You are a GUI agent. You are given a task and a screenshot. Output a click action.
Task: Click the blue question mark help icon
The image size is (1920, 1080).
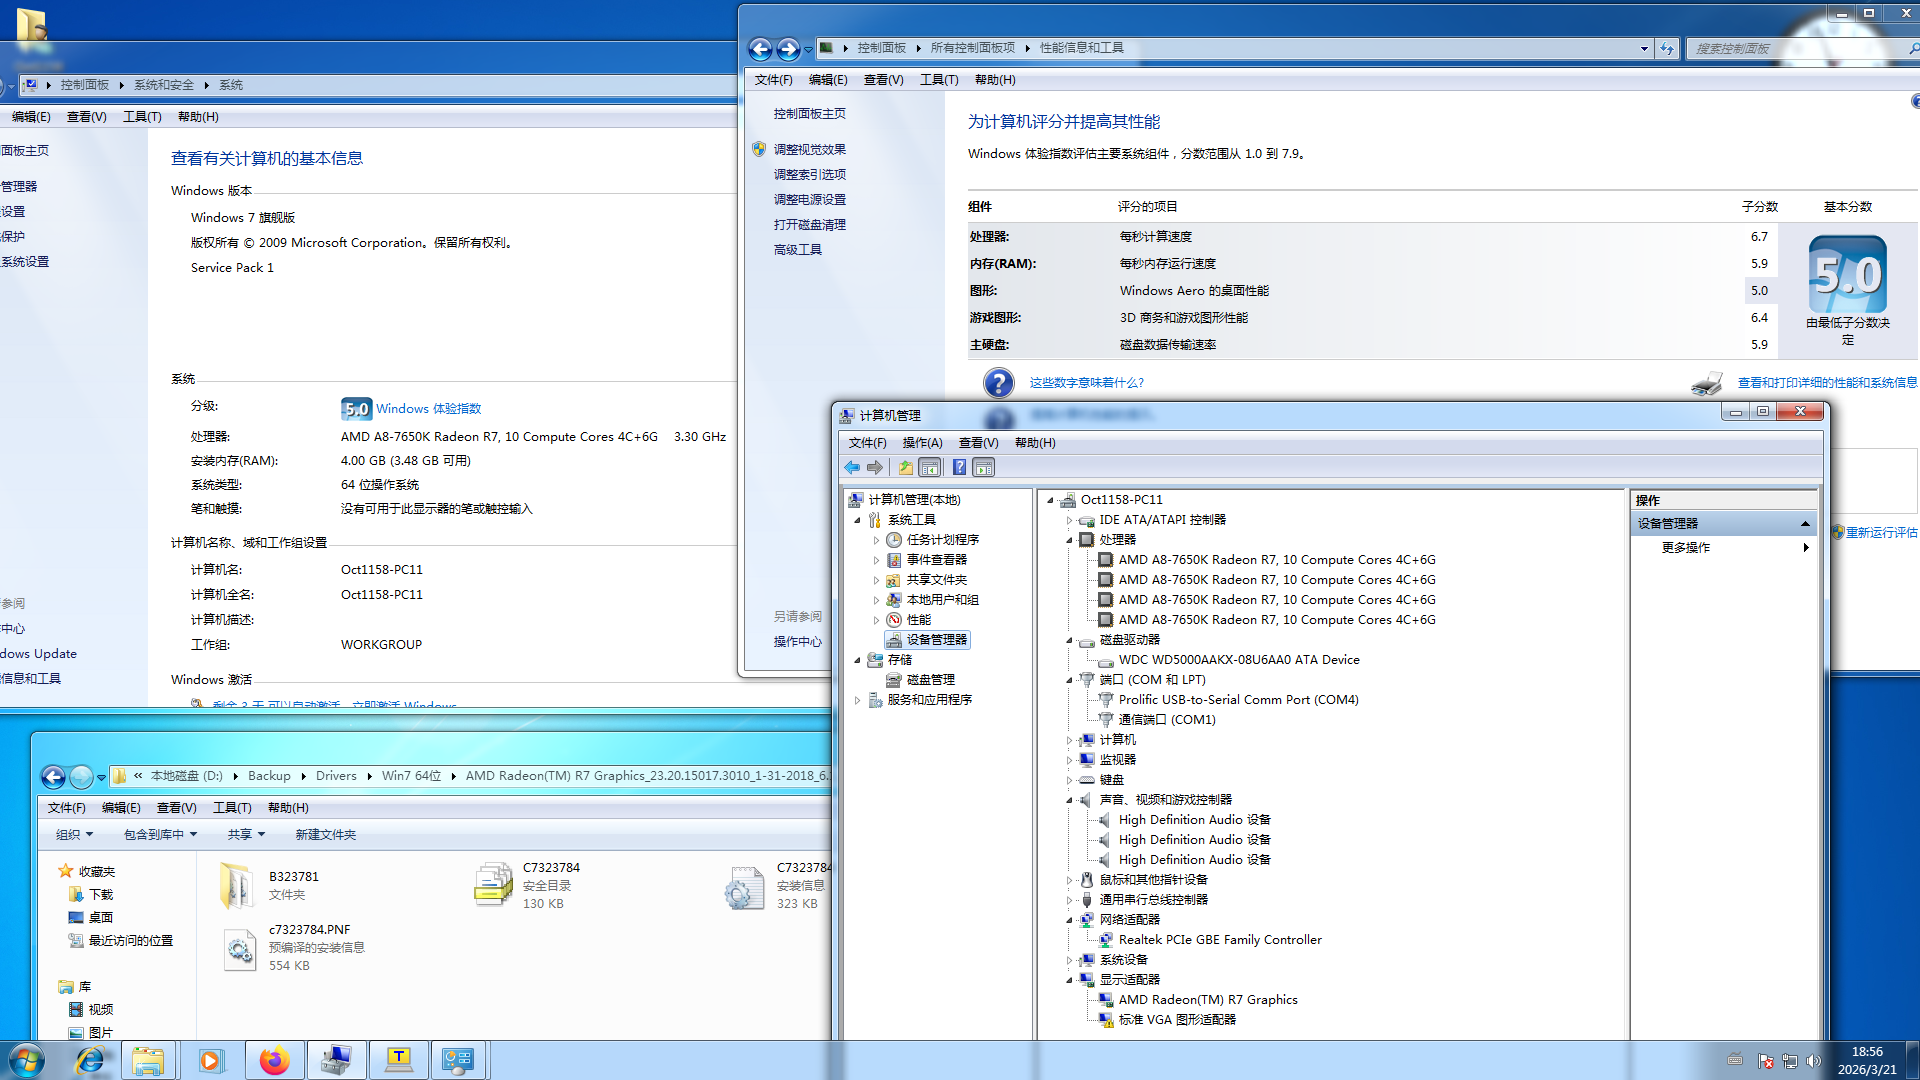tap(998, 382)
